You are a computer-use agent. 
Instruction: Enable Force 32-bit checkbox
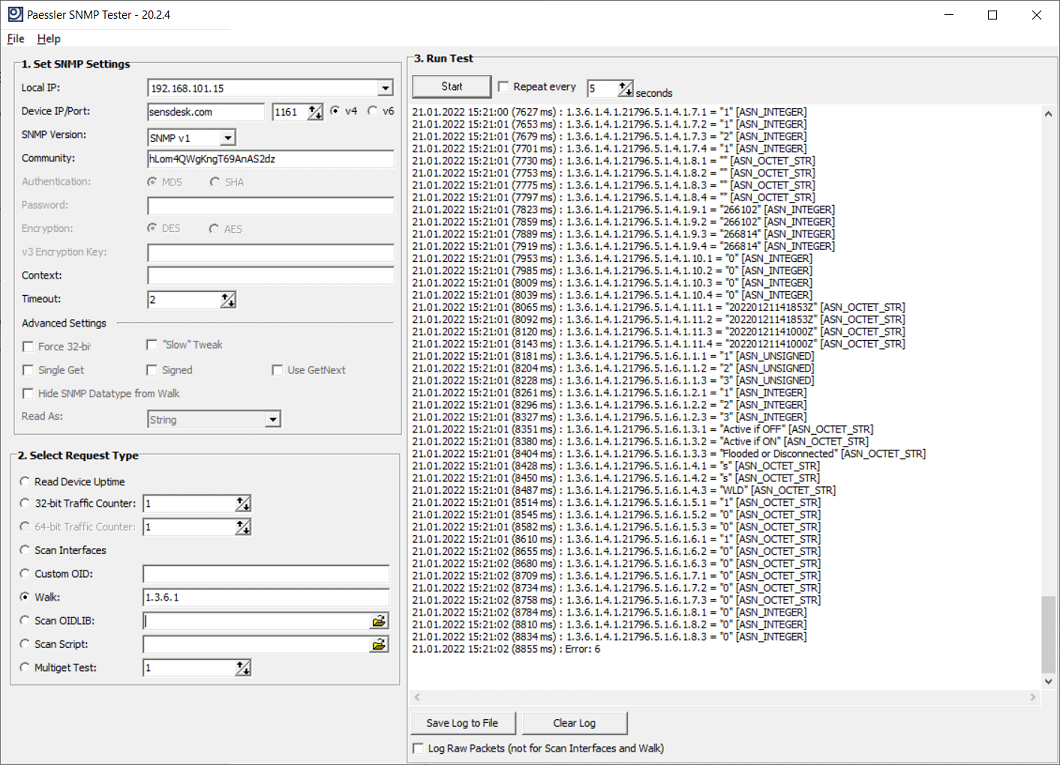point(28,347)
